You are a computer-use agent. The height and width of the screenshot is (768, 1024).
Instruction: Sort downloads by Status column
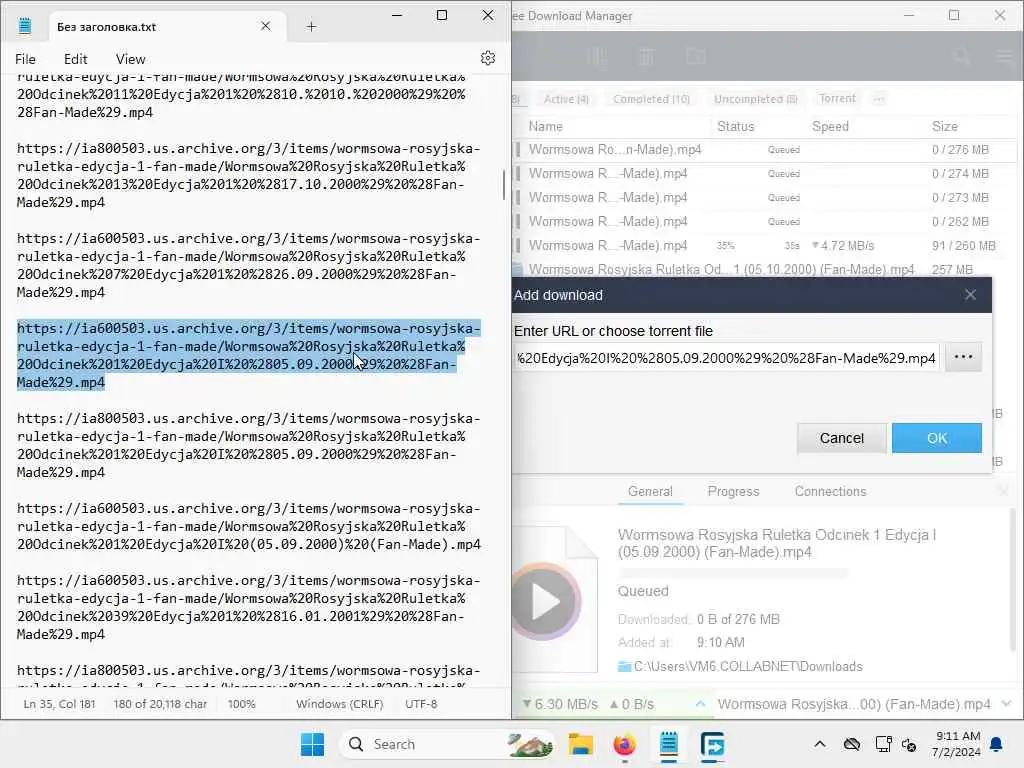tap(735, 126)
